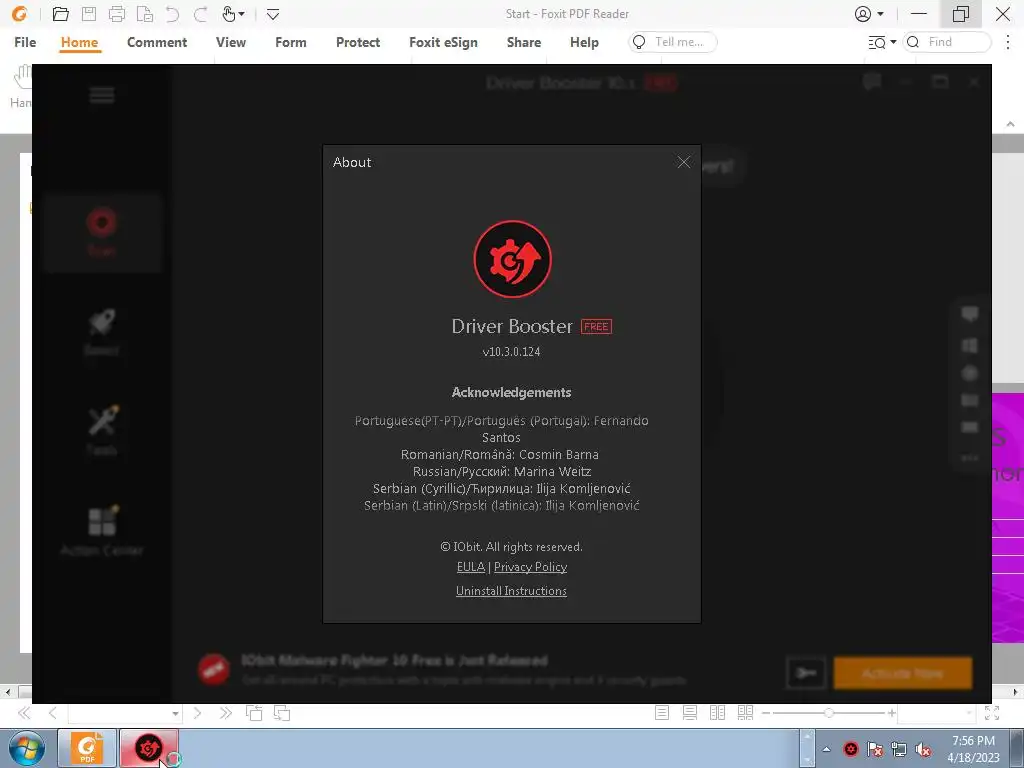Show hidden system tray icons
1024x768 pixels.
pos(827,750)
